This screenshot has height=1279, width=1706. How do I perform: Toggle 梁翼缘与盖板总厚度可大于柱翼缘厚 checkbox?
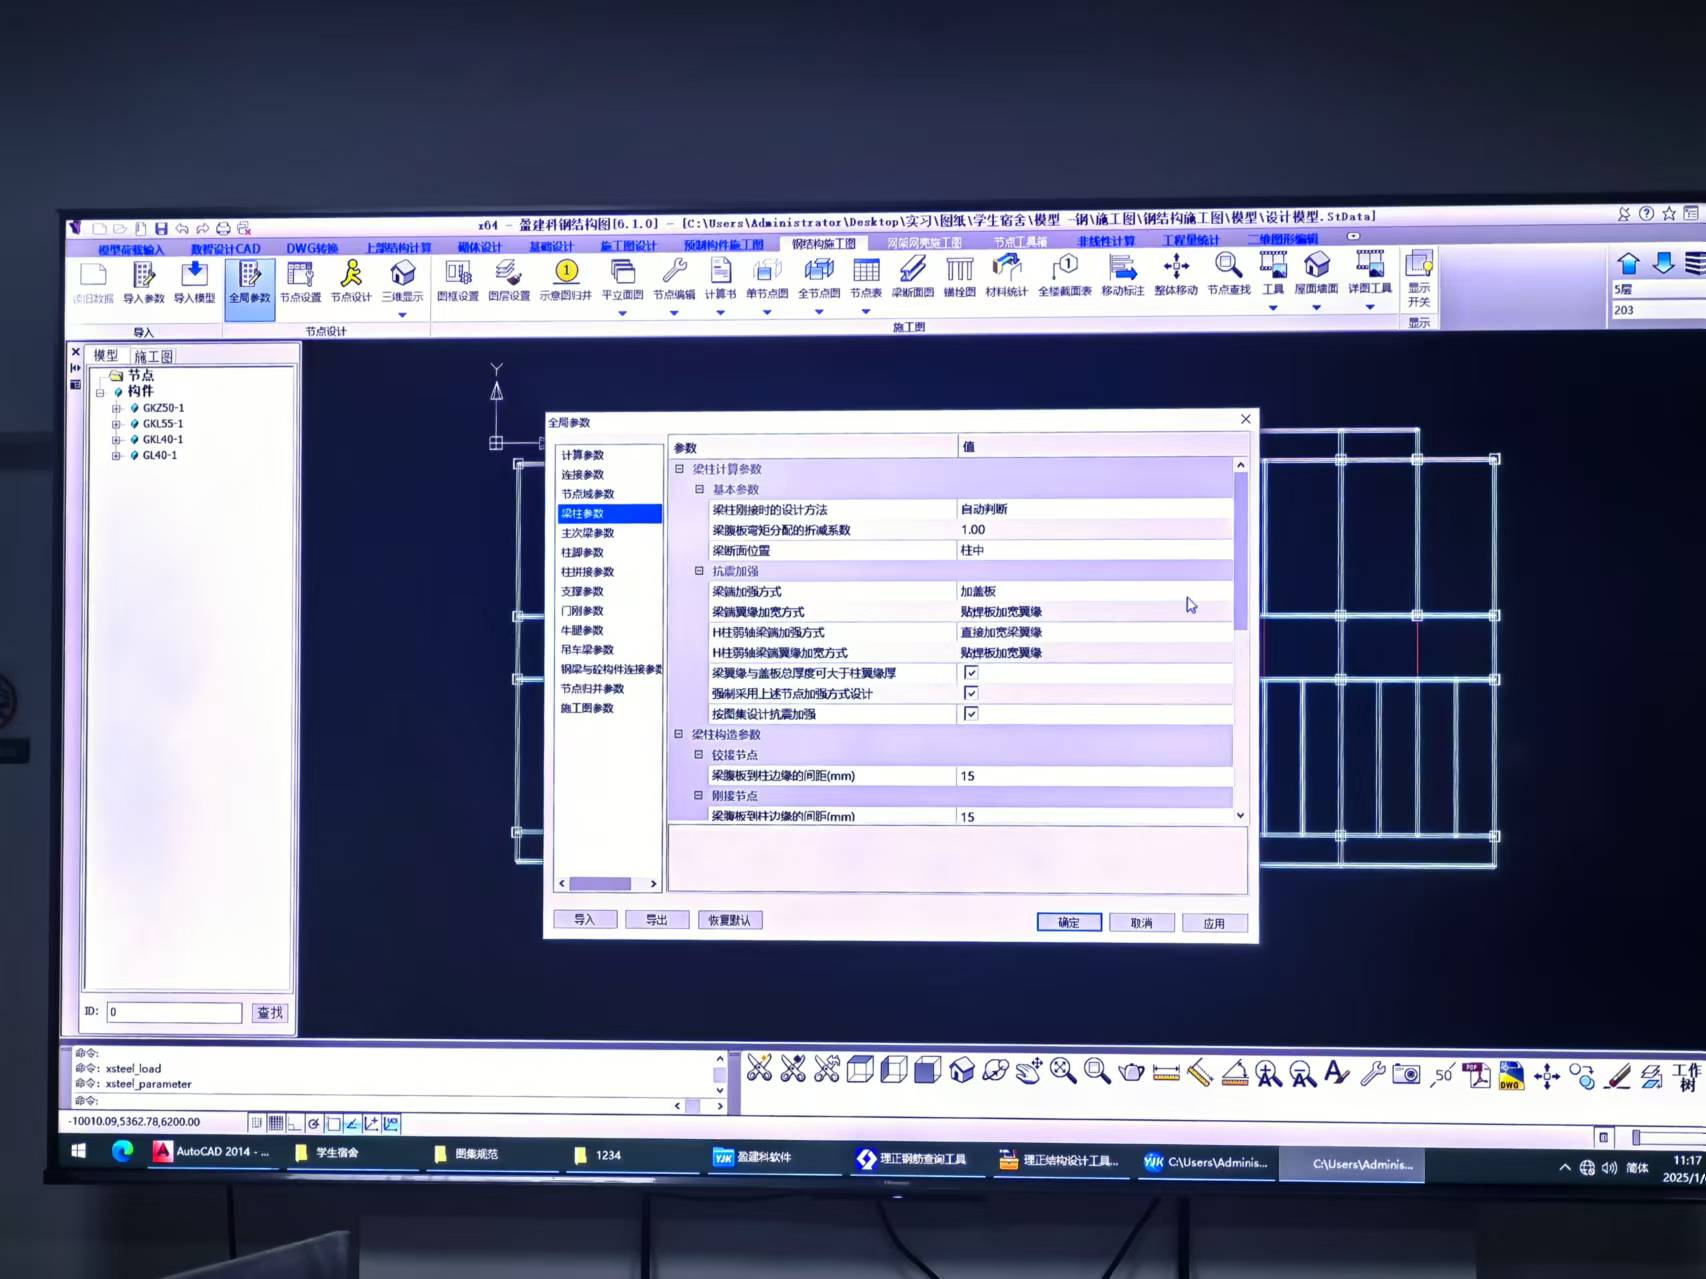[x=970, y=673]
